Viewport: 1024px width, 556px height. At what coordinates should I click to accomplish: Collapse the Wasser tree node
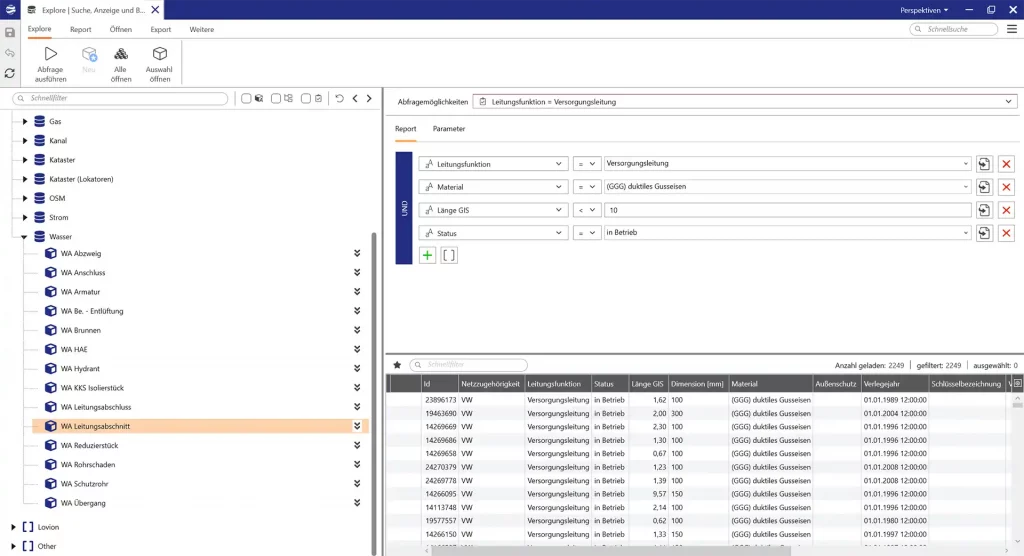25,237
